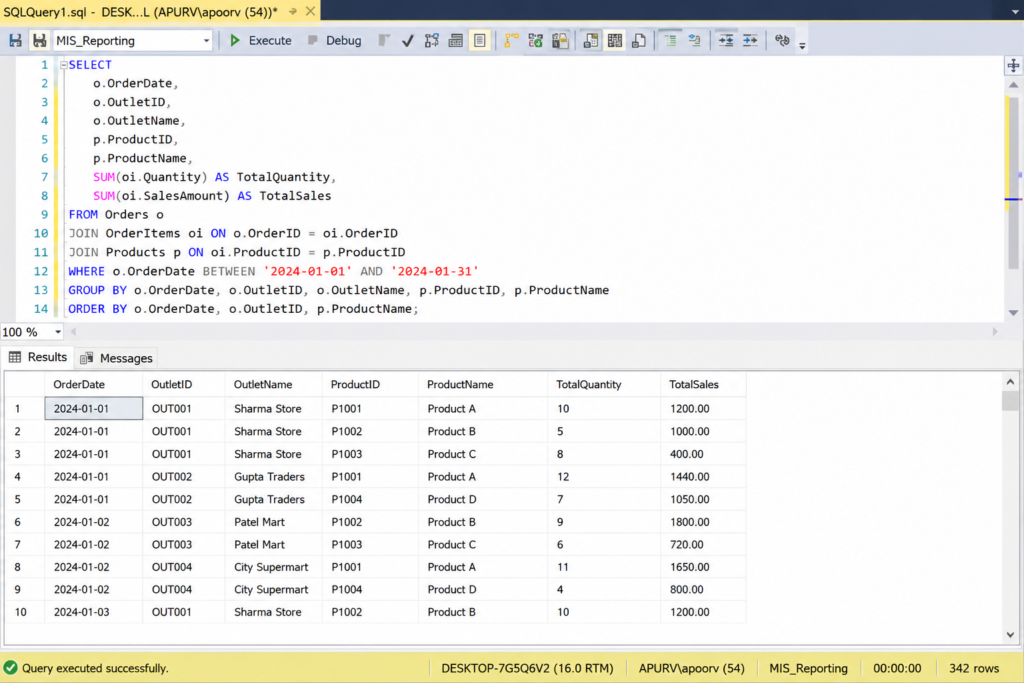This screenshot has width=1024, height=683.
Task: Click the OutletName column header
Action: click(x=273, y=385)
